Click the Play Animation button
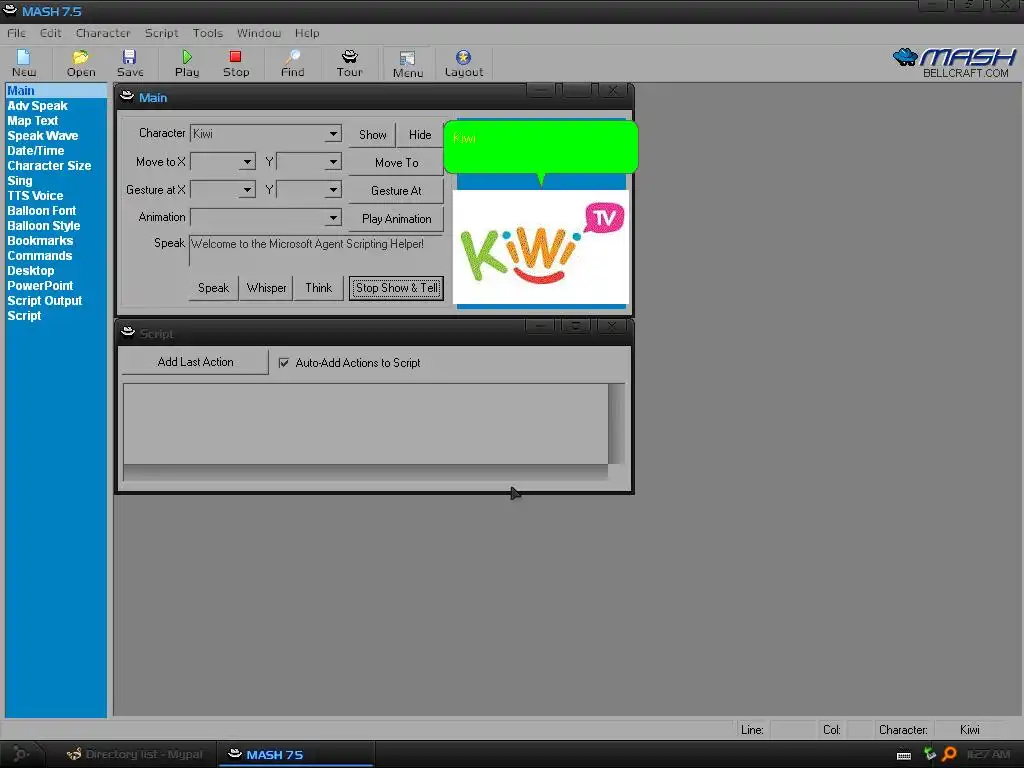 click(396, 219)
